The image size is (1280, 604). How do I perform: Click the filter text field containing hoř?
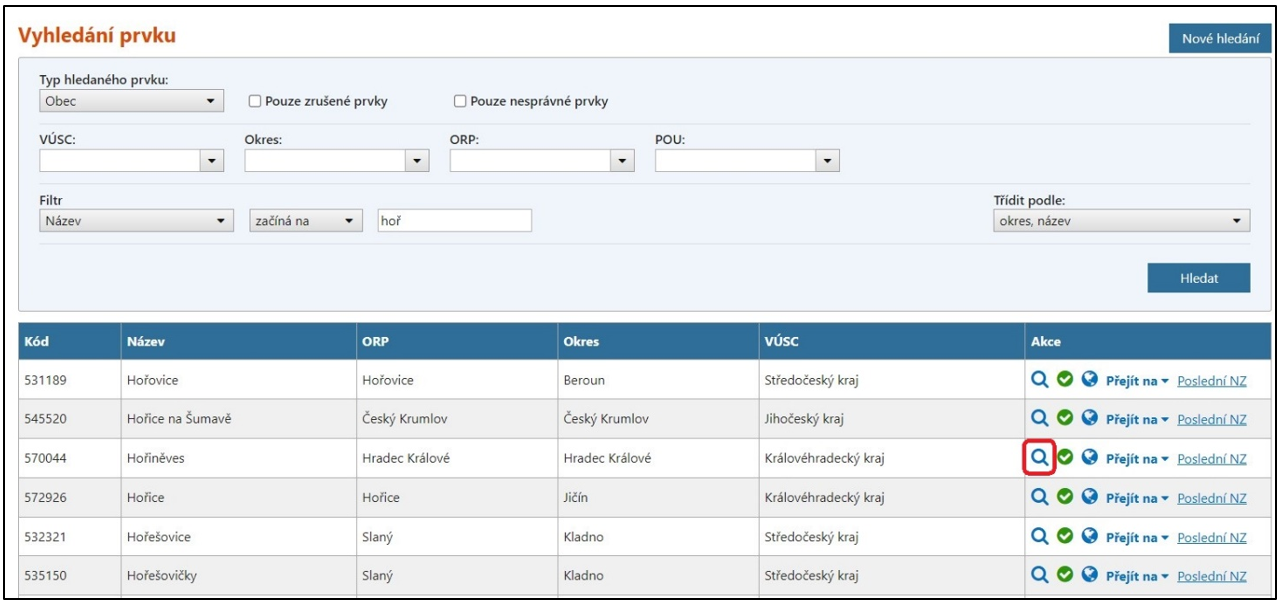[x=454, y=221]
